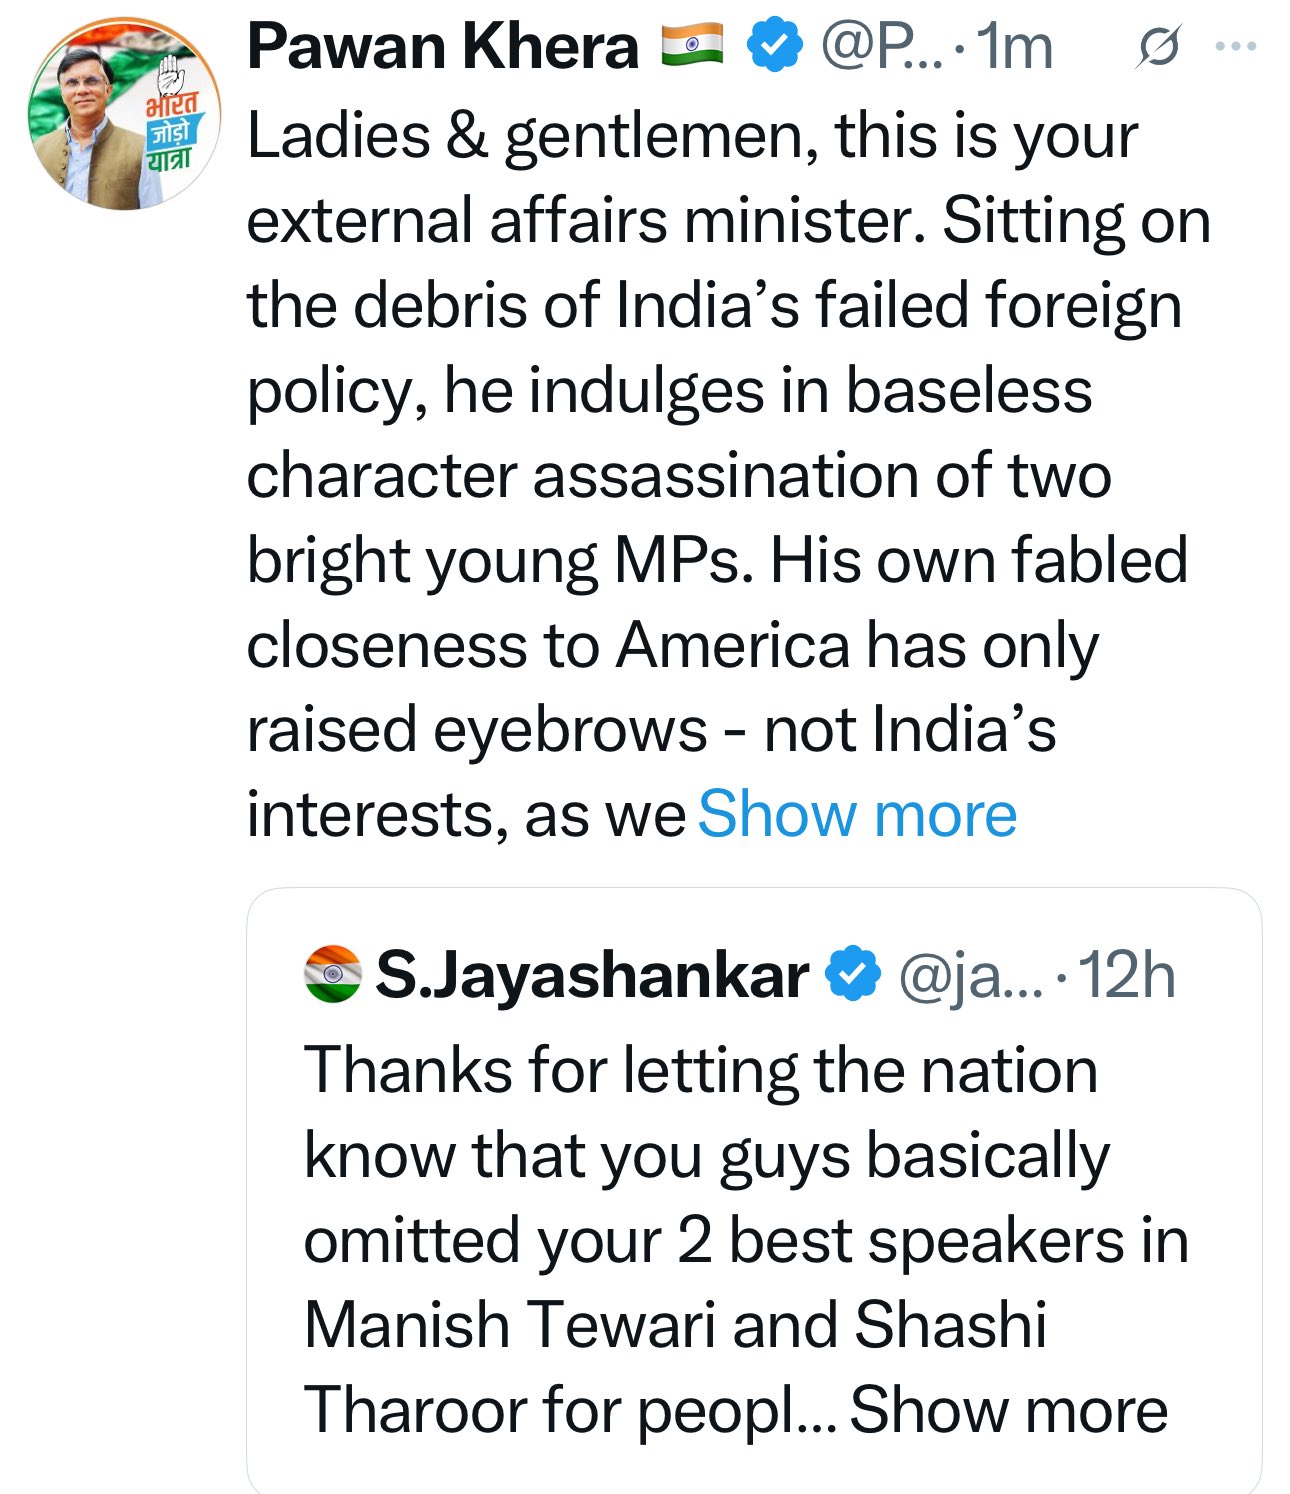Open Pawan Khera's profile picture
The image size is (1290, 1494).
pyautogui.click(x=124, y=115)
